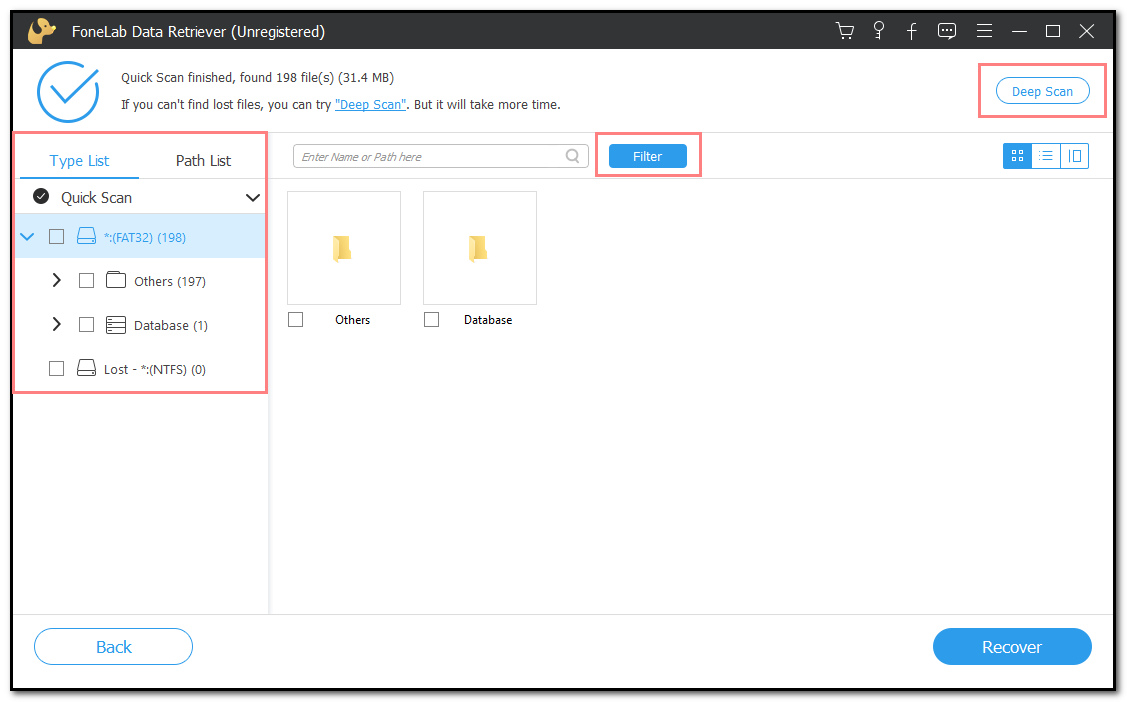Open the shopping cart purchase icon
1127x702 pixels.
[x=845, y=31]
